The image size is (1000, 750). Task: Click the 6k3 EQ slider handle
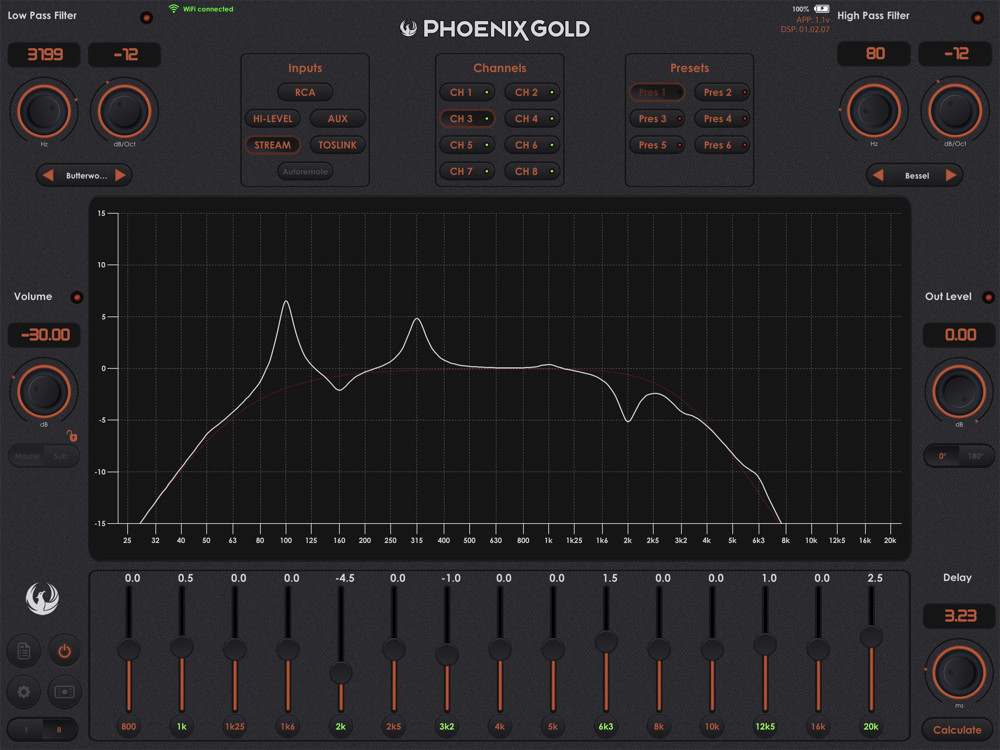tap(606, 642)
